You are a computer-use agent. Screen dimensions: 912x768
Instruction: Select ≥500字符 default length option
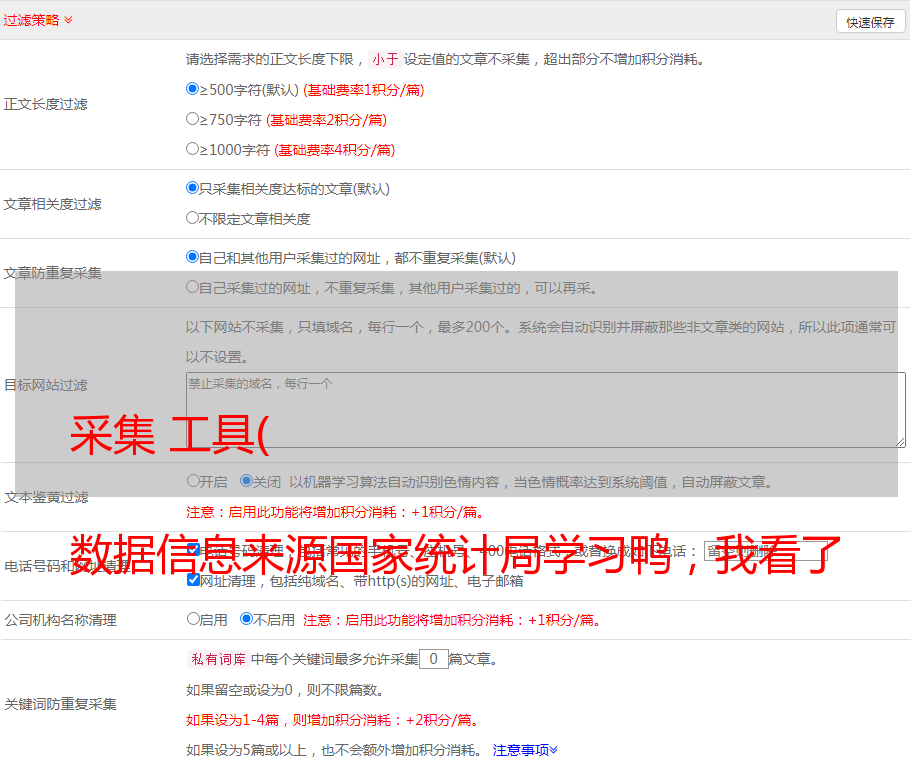coord(193,89)
